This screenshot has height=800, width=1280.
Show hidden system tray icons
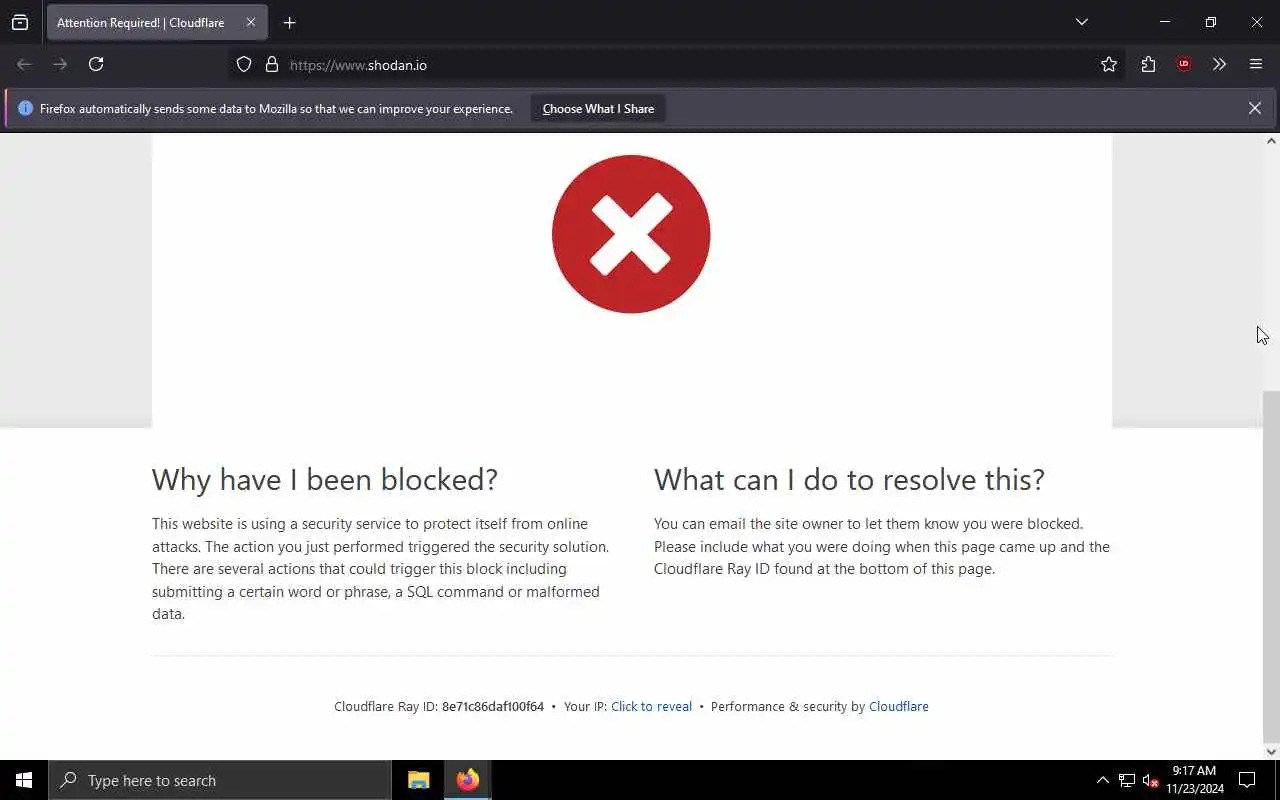pos(1102,780)
